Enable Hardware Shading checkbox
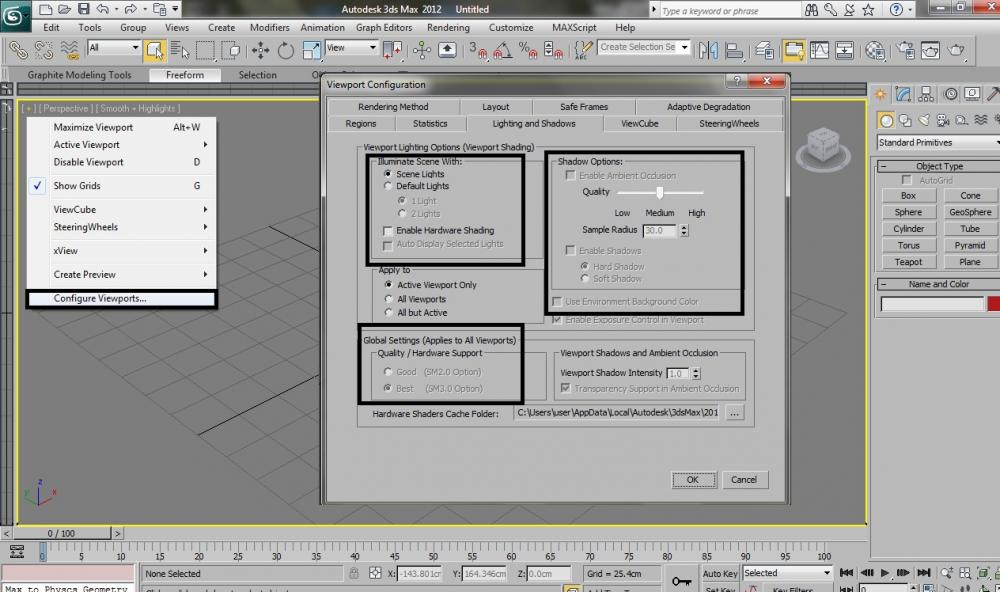 (388, 231)
